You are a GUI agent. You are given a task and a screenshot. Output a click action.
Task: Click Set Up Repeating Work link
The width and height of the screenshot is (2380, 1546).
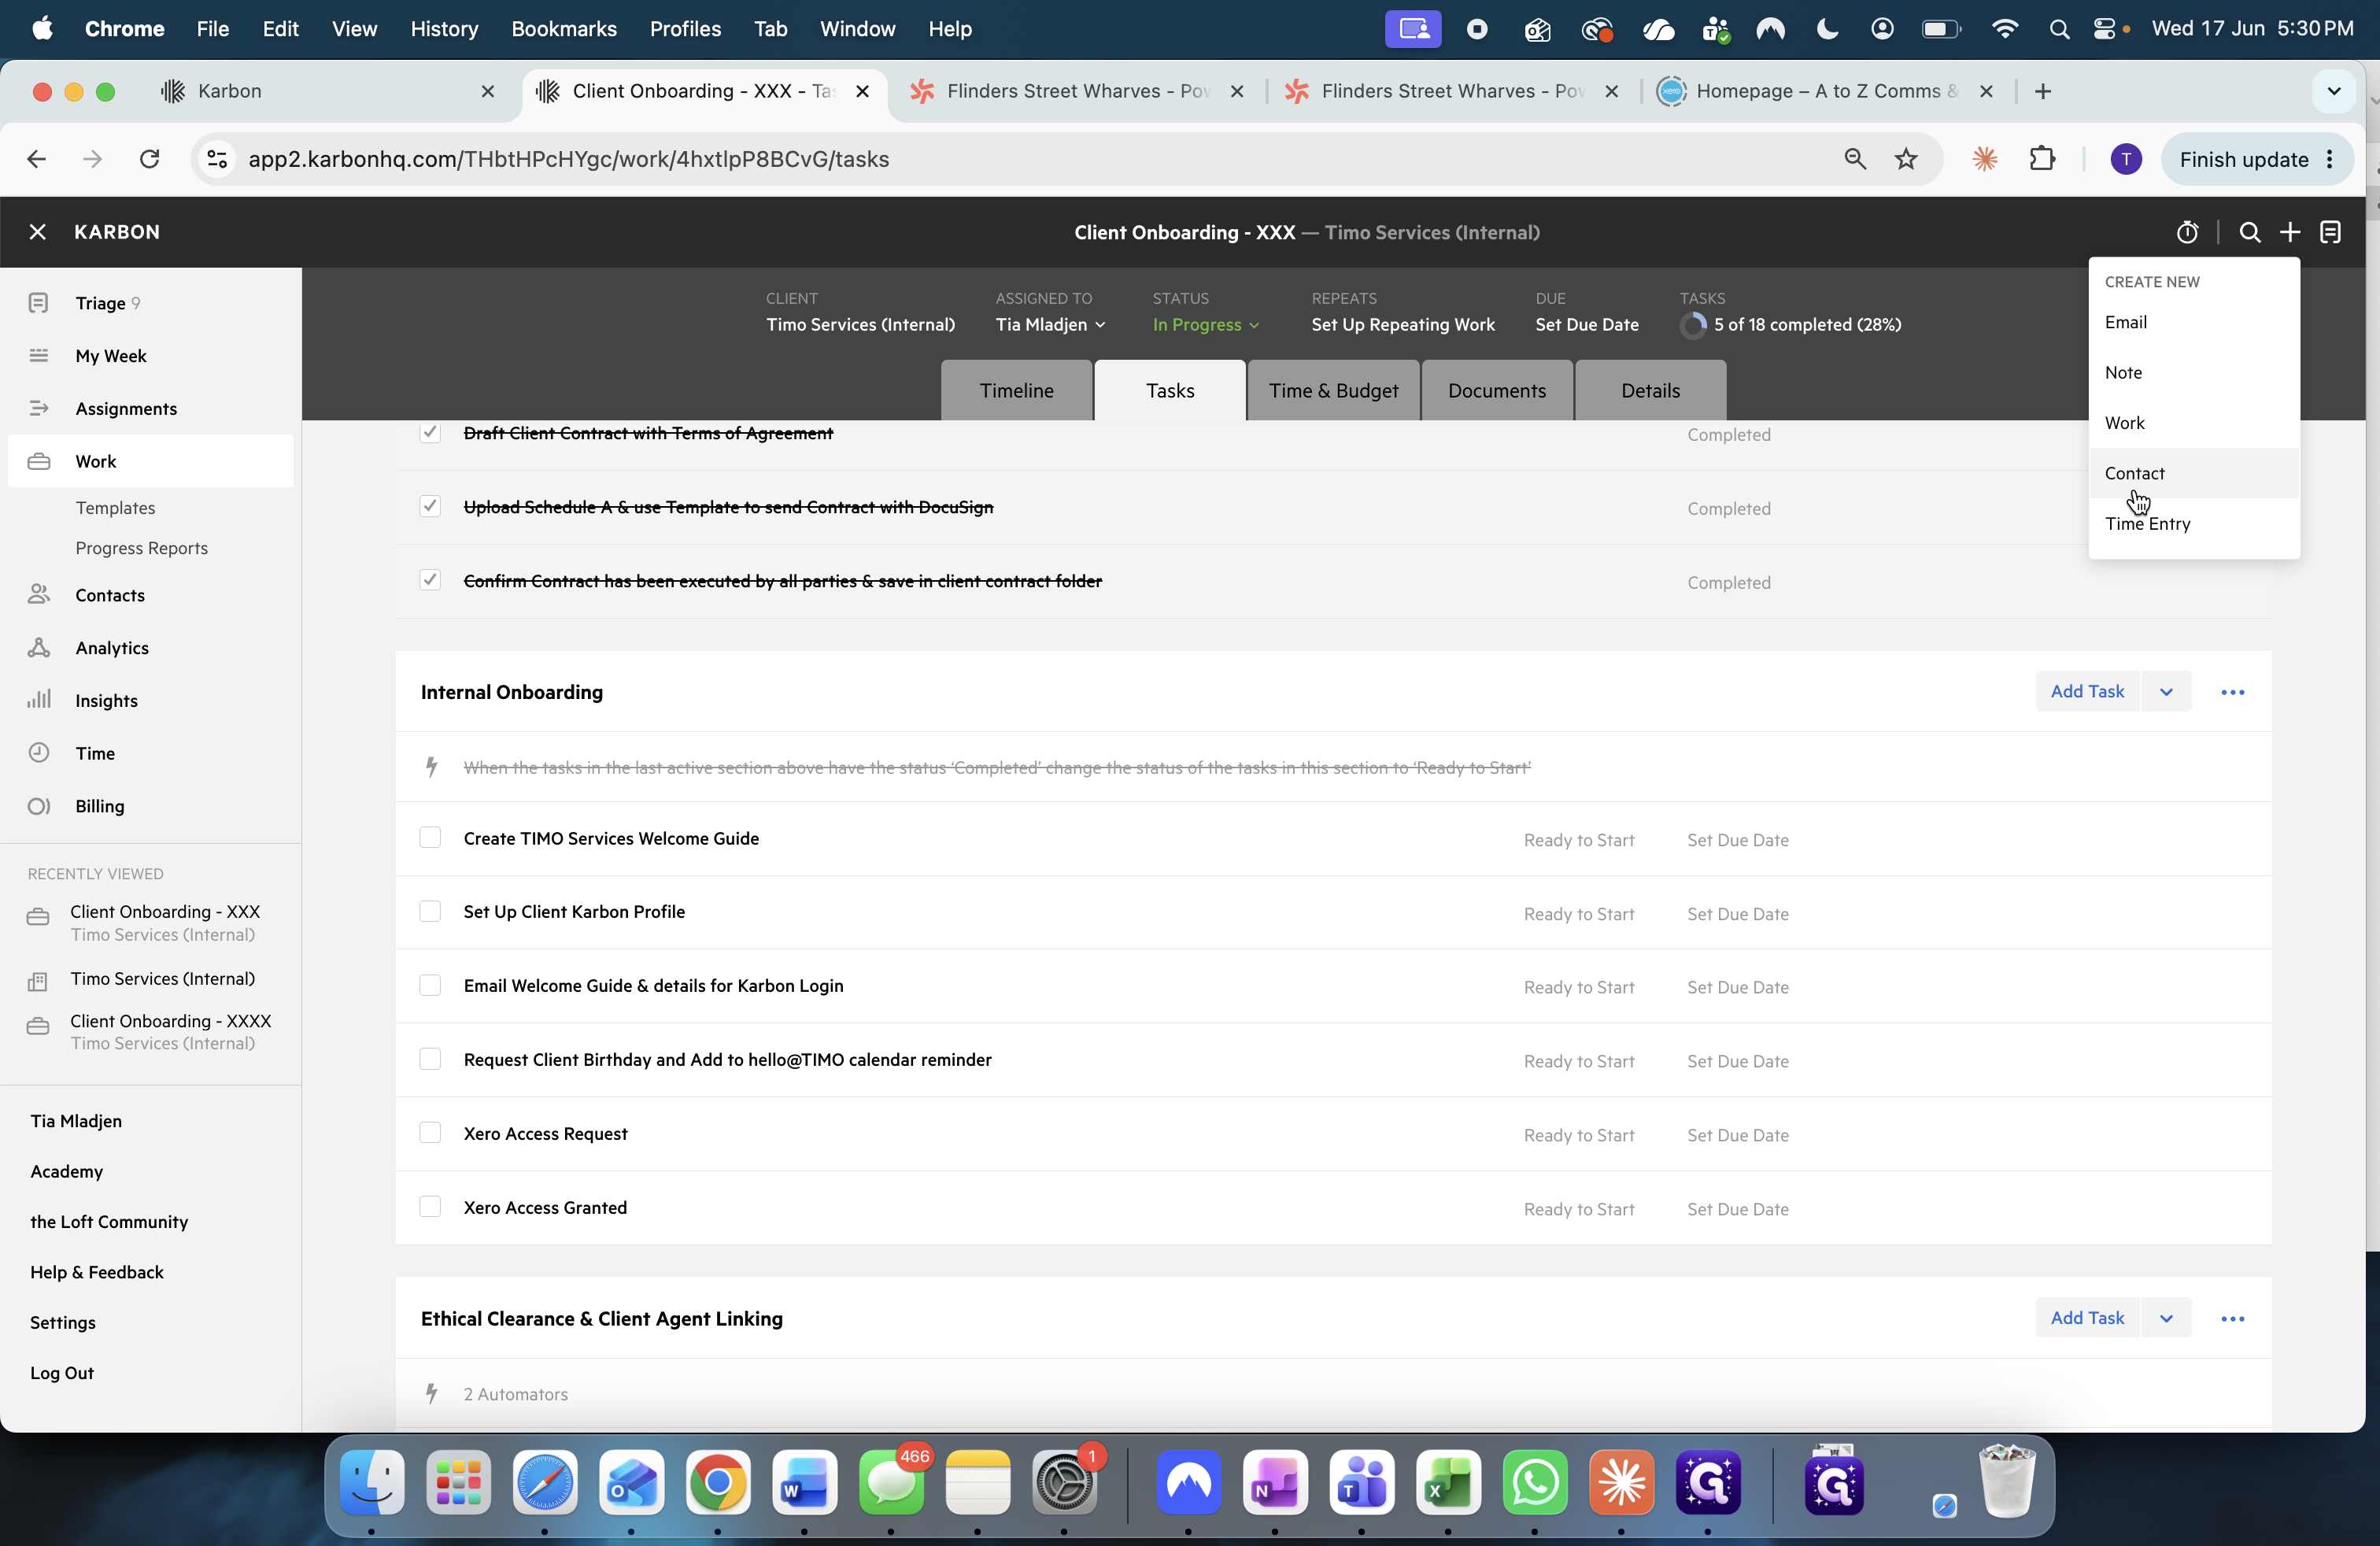point(1403,325)
